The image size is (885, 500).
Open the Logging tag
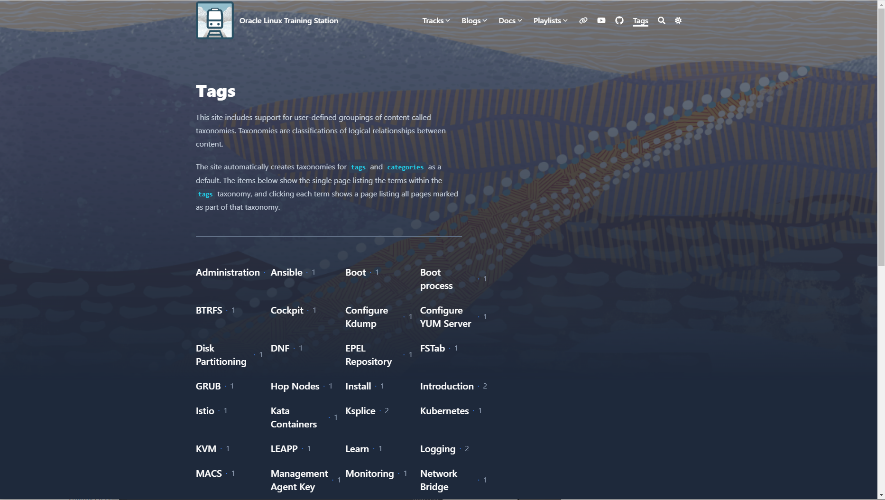point(437,449)
